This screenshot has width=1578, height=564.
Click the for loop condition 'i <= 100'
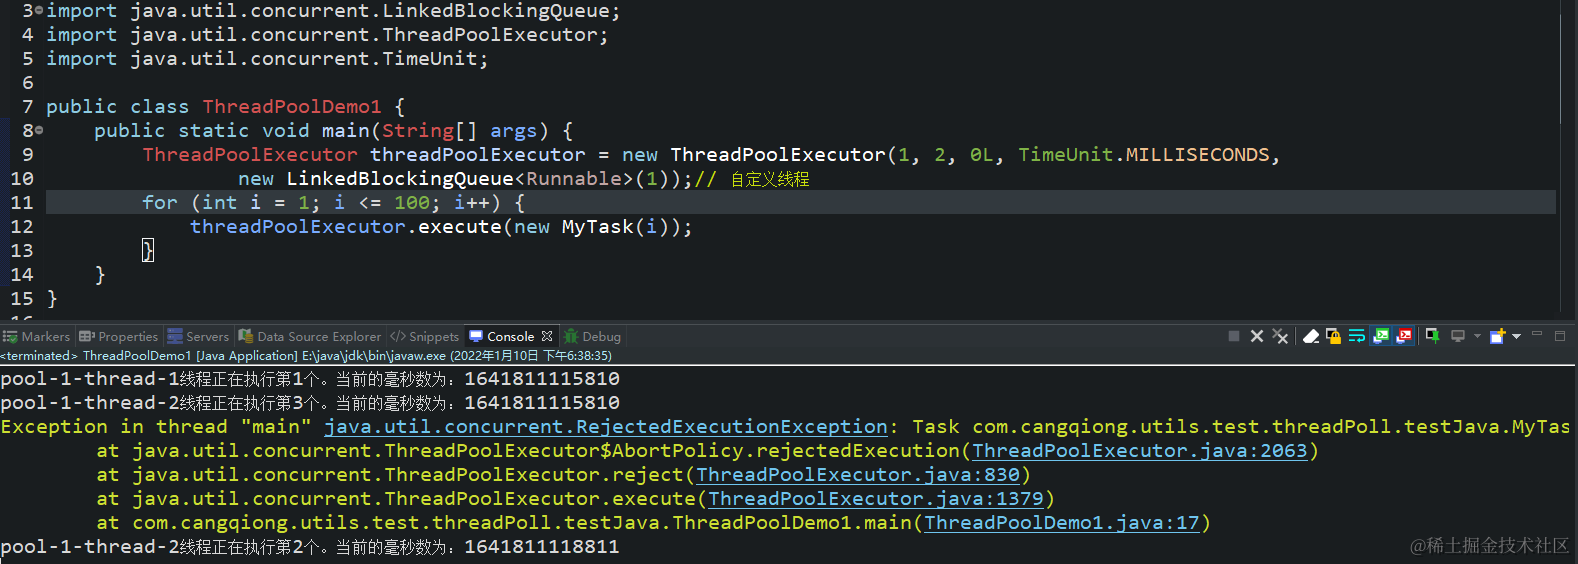click(381, 203)
